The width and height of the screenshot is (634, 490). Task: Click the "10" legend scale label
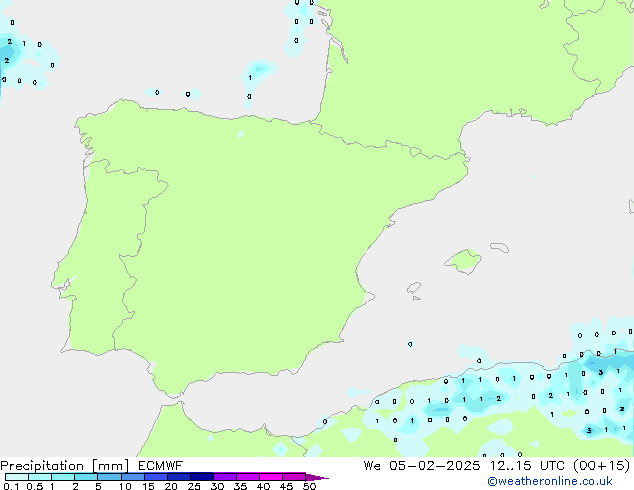coord(125,486)
